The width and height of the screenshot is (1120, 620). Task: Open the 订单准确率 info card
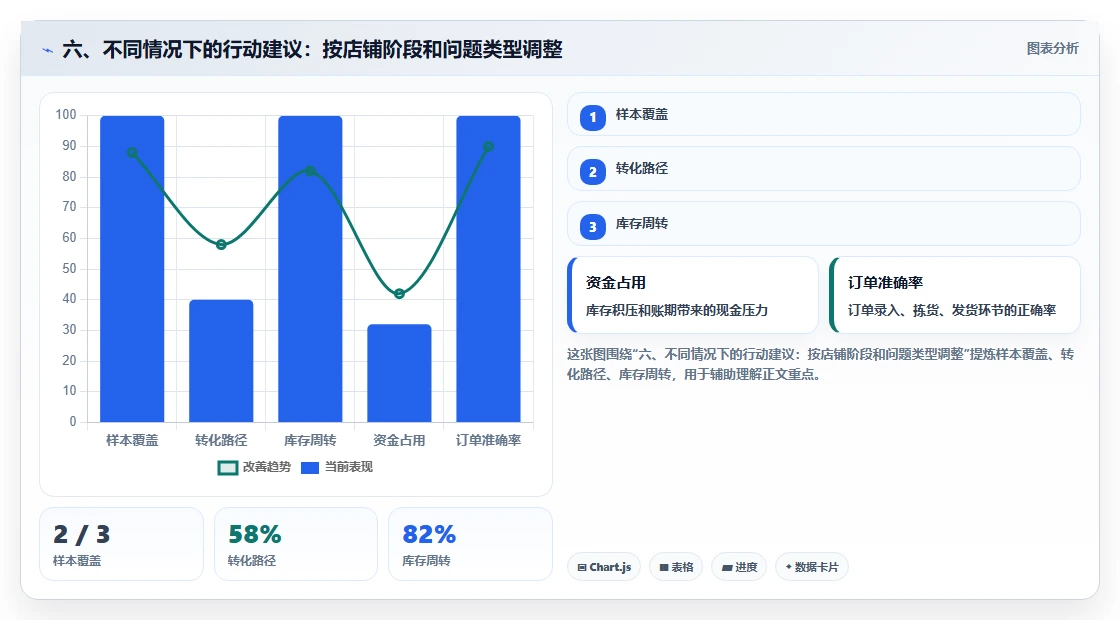point(955,295)
